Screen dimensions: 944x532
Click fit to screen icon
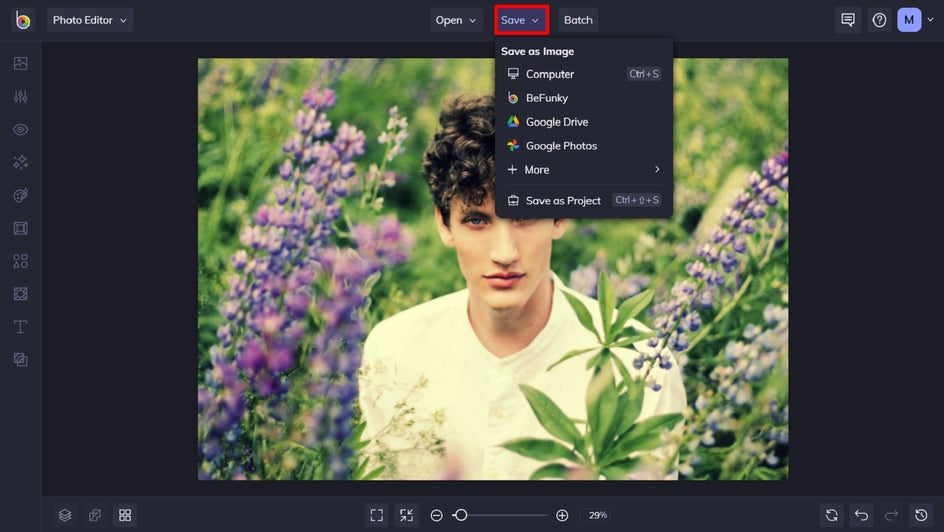[x=377, y=515]
